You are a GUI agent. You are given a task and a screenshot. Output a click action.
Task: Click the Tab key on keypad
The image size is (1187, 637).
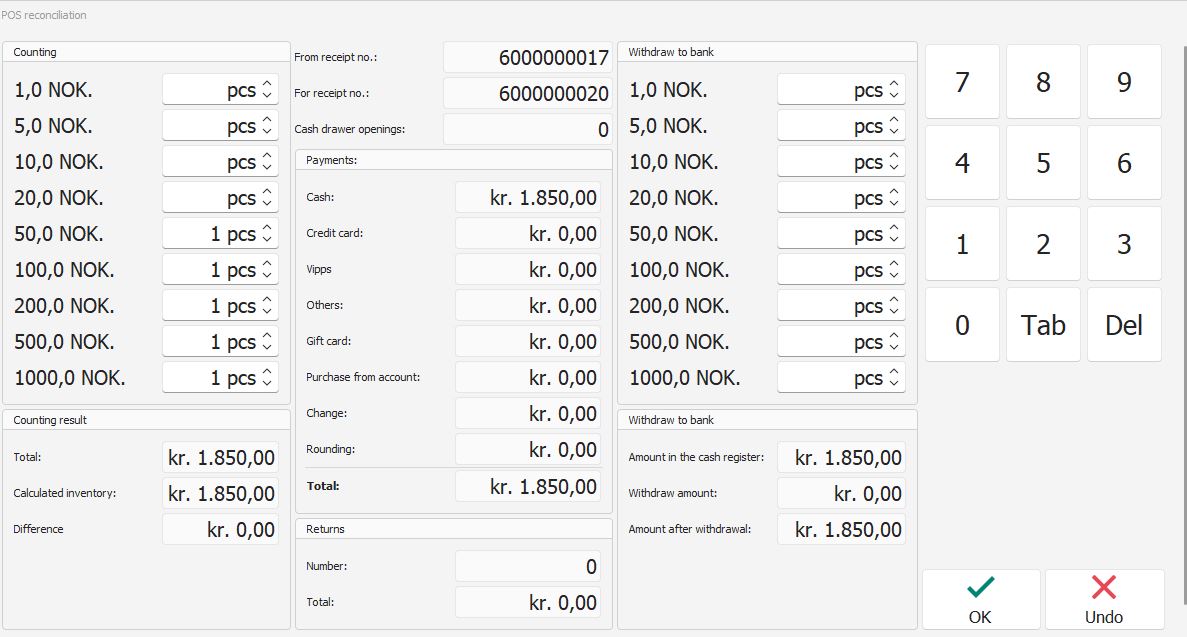pyautogui.click(x=1043, y=325)
